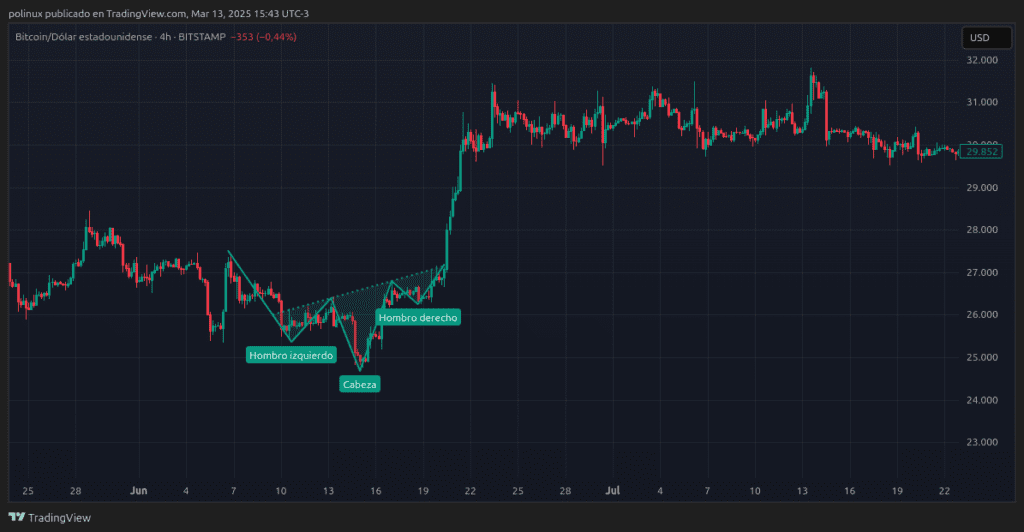Select the Hombro derecho annotation label
1024x532 pixels.
coord(418,317)
